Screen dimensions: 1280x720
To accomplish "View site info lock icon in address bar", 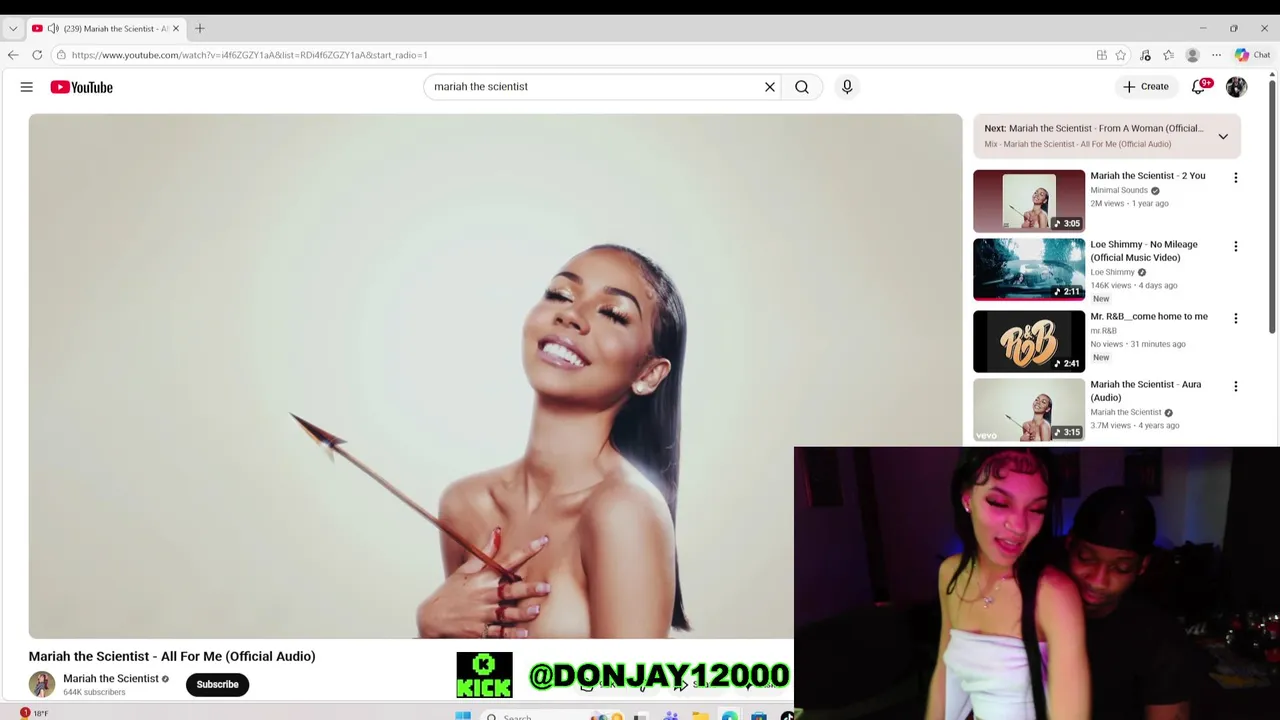I will tap(61, 55).
